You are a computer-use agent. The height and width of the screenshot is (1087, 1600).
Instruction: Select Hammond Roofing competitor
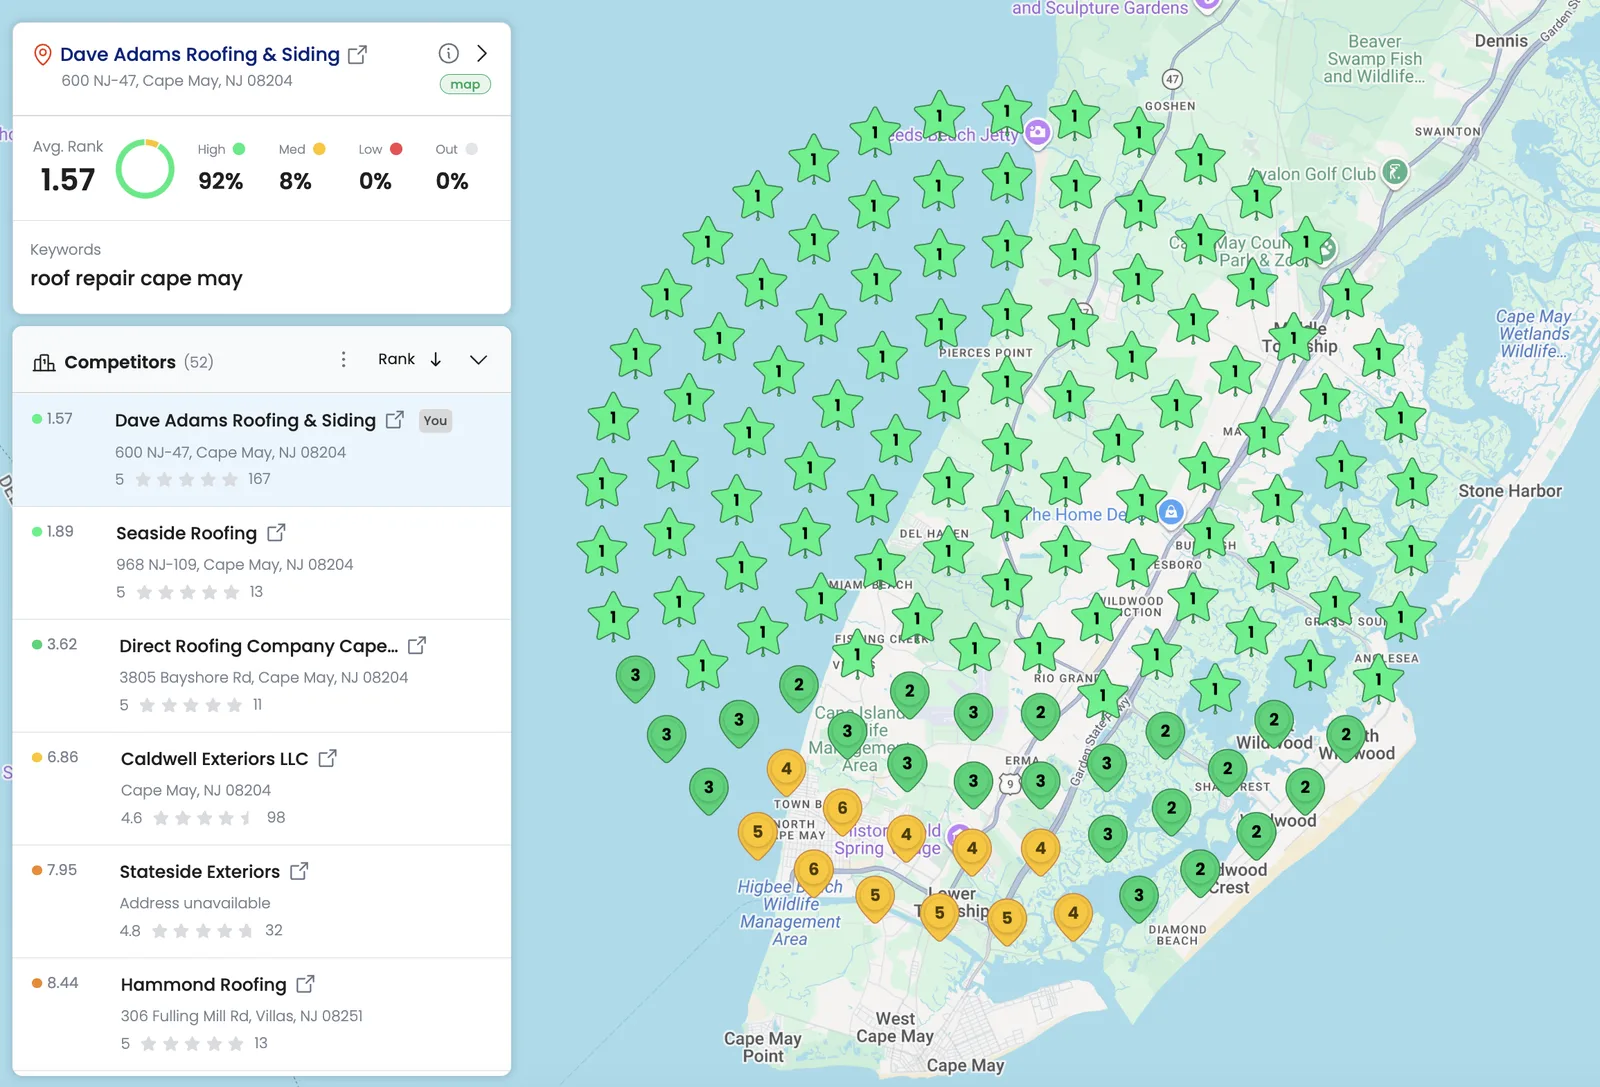[x=262, y=1015]
